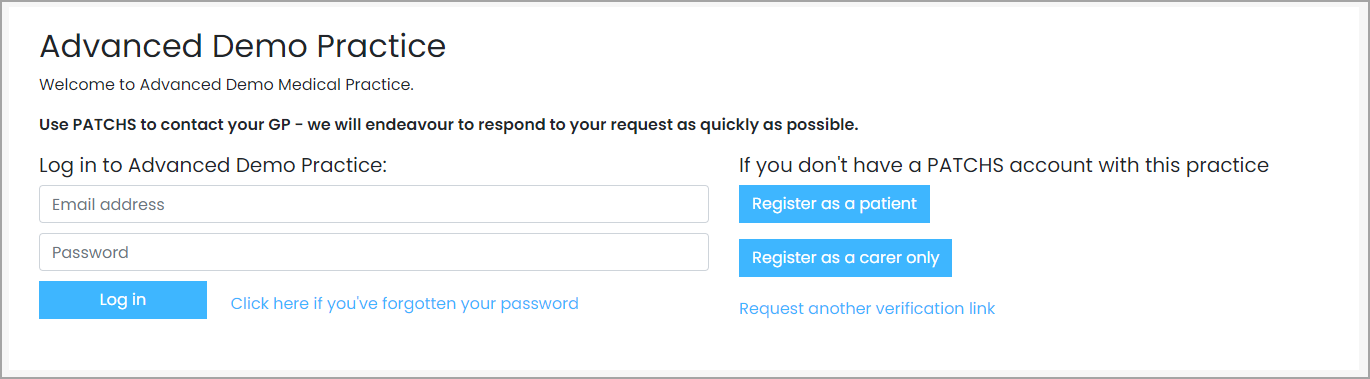Image resolution: width=1370 pixels, height=379 pixels.
Task: Click the Email address input field
Action: coord(374,204)
